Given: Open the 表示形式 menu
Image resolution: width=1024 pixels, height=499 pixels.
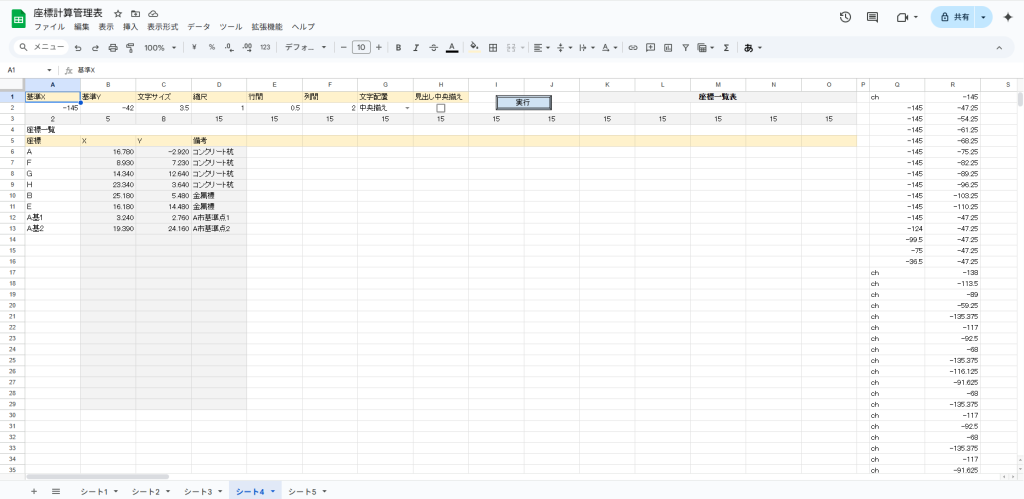Looking at the screenshot, I should tap(163, 27).
